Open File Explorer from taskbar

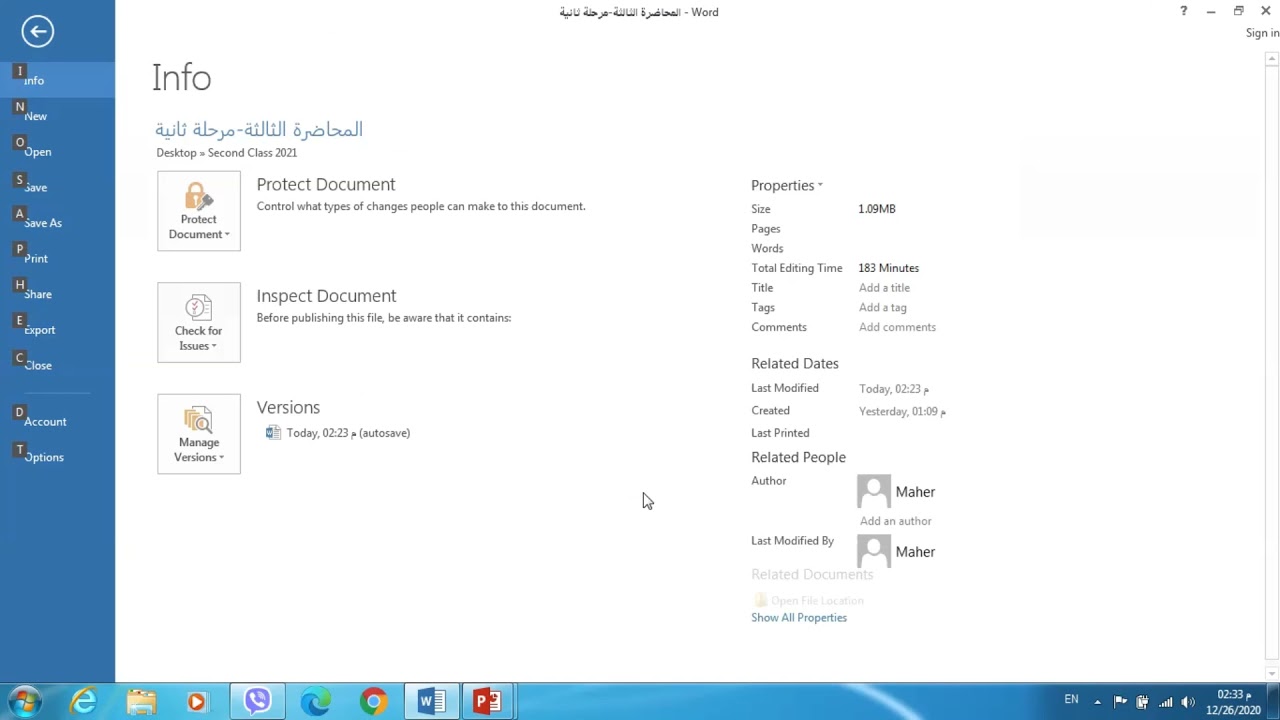pyautogui.click(x=141, y=702)
